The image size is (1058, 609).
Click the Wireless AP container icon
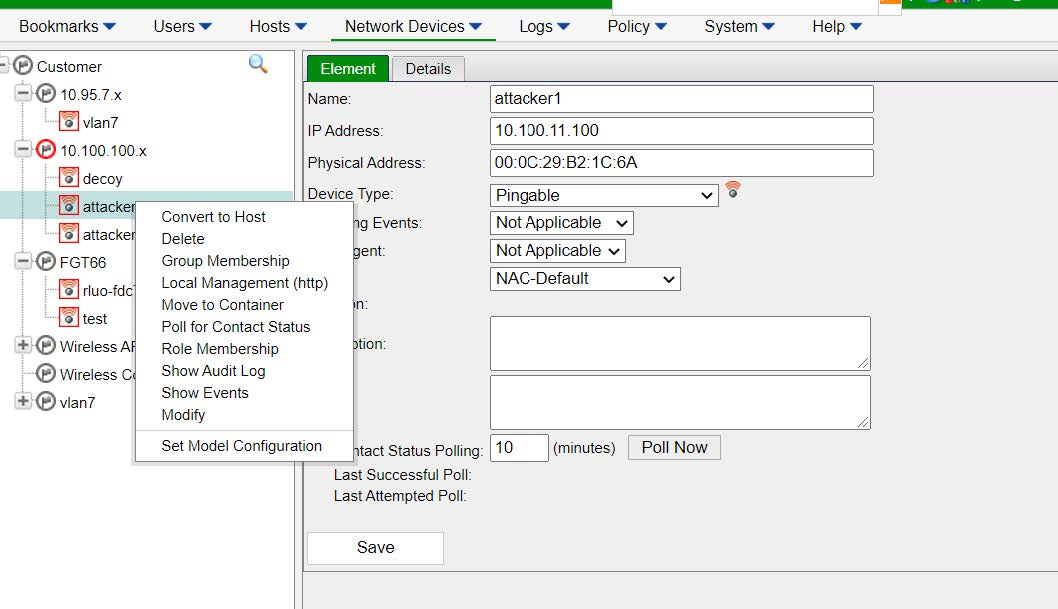pos(46,346)
